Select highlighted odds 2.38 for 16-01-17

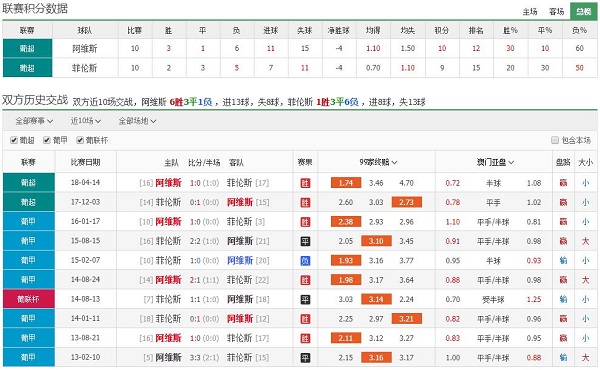pos(346,222)
